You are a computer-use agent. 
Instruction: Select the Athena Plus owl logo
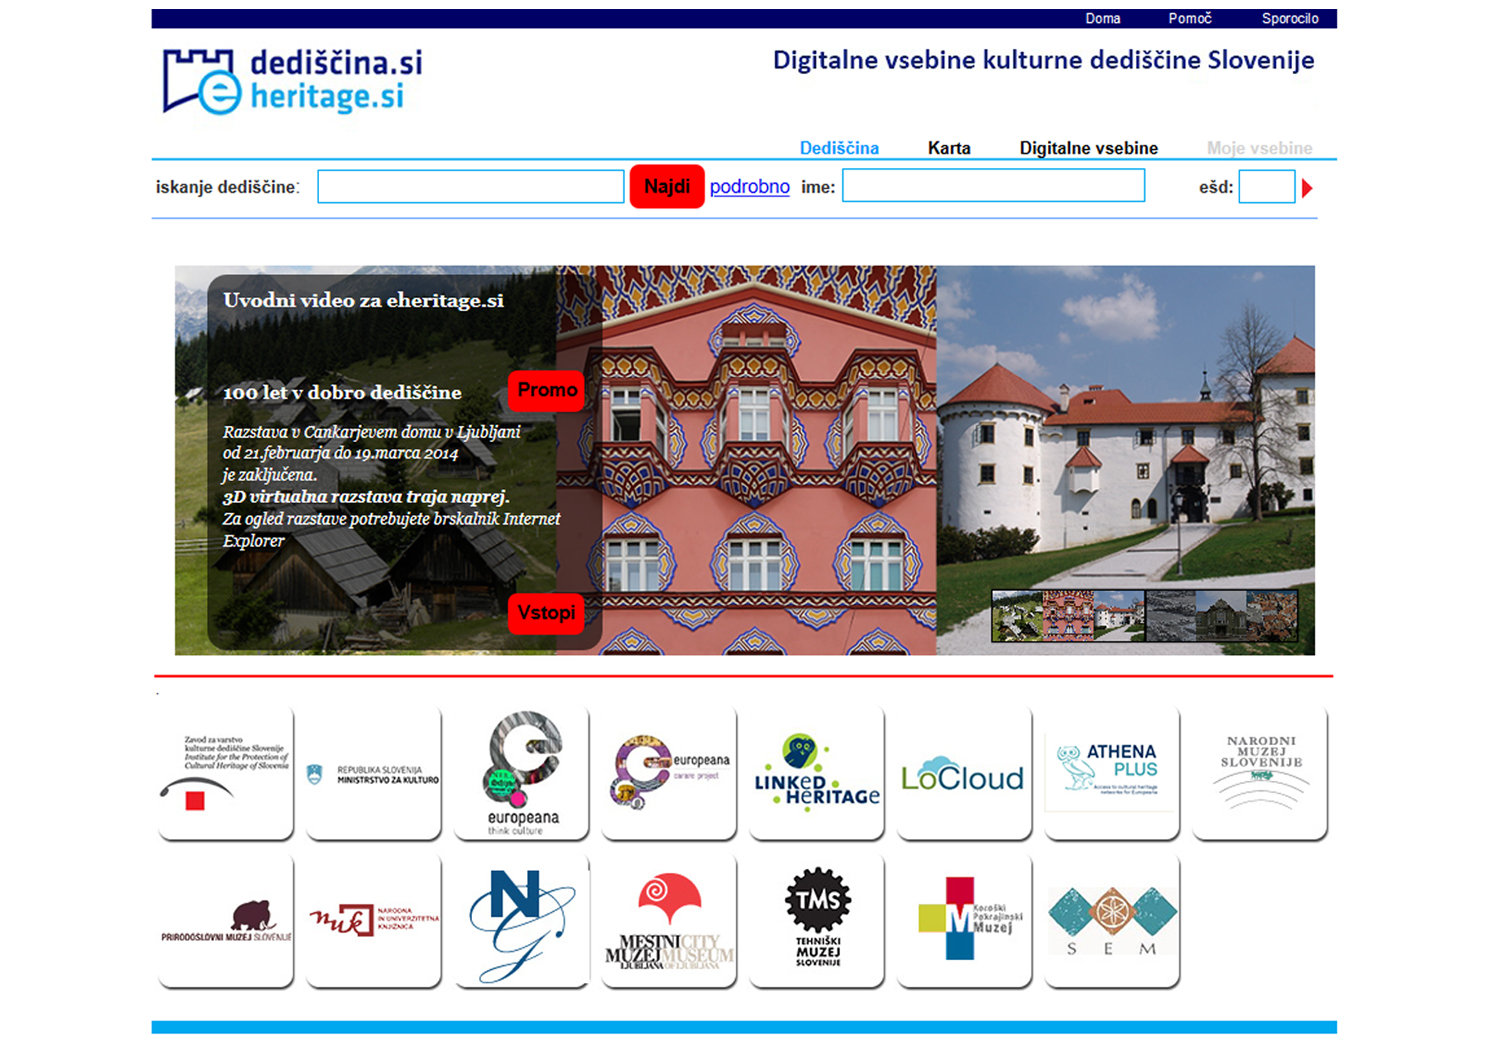pos(1111,773)
